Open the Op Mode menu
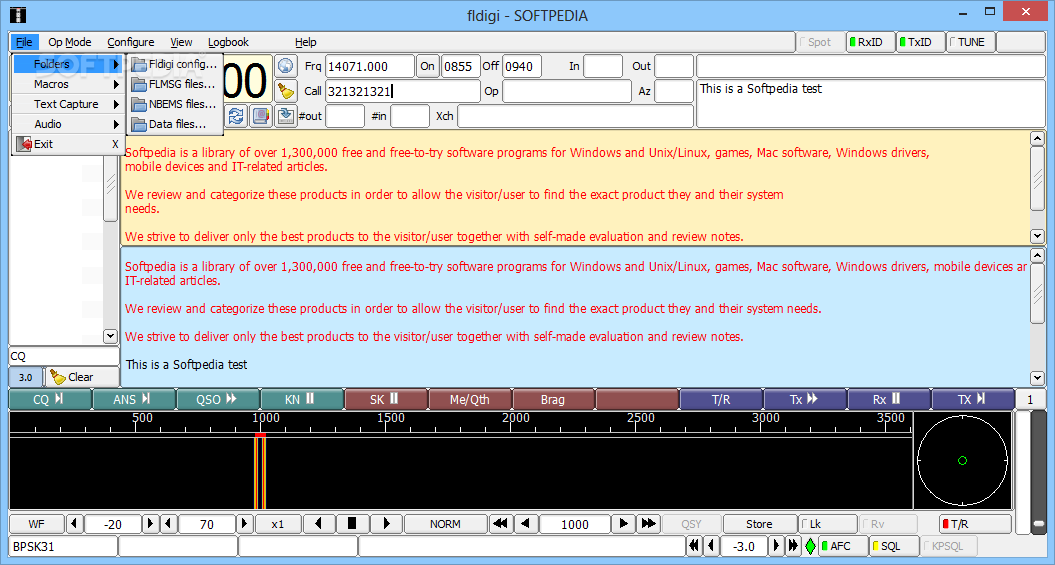 70,42
